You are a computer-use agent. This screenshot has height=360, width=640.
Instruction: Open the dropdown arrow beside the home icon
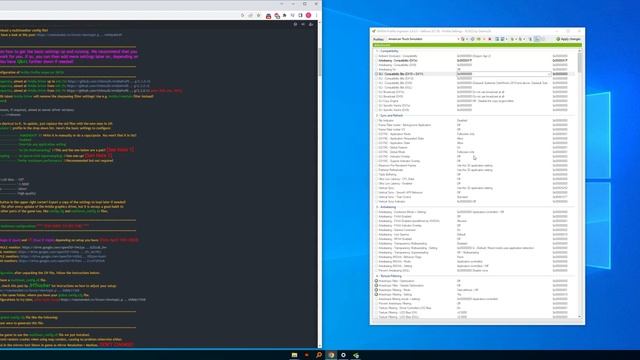(467, 39)
